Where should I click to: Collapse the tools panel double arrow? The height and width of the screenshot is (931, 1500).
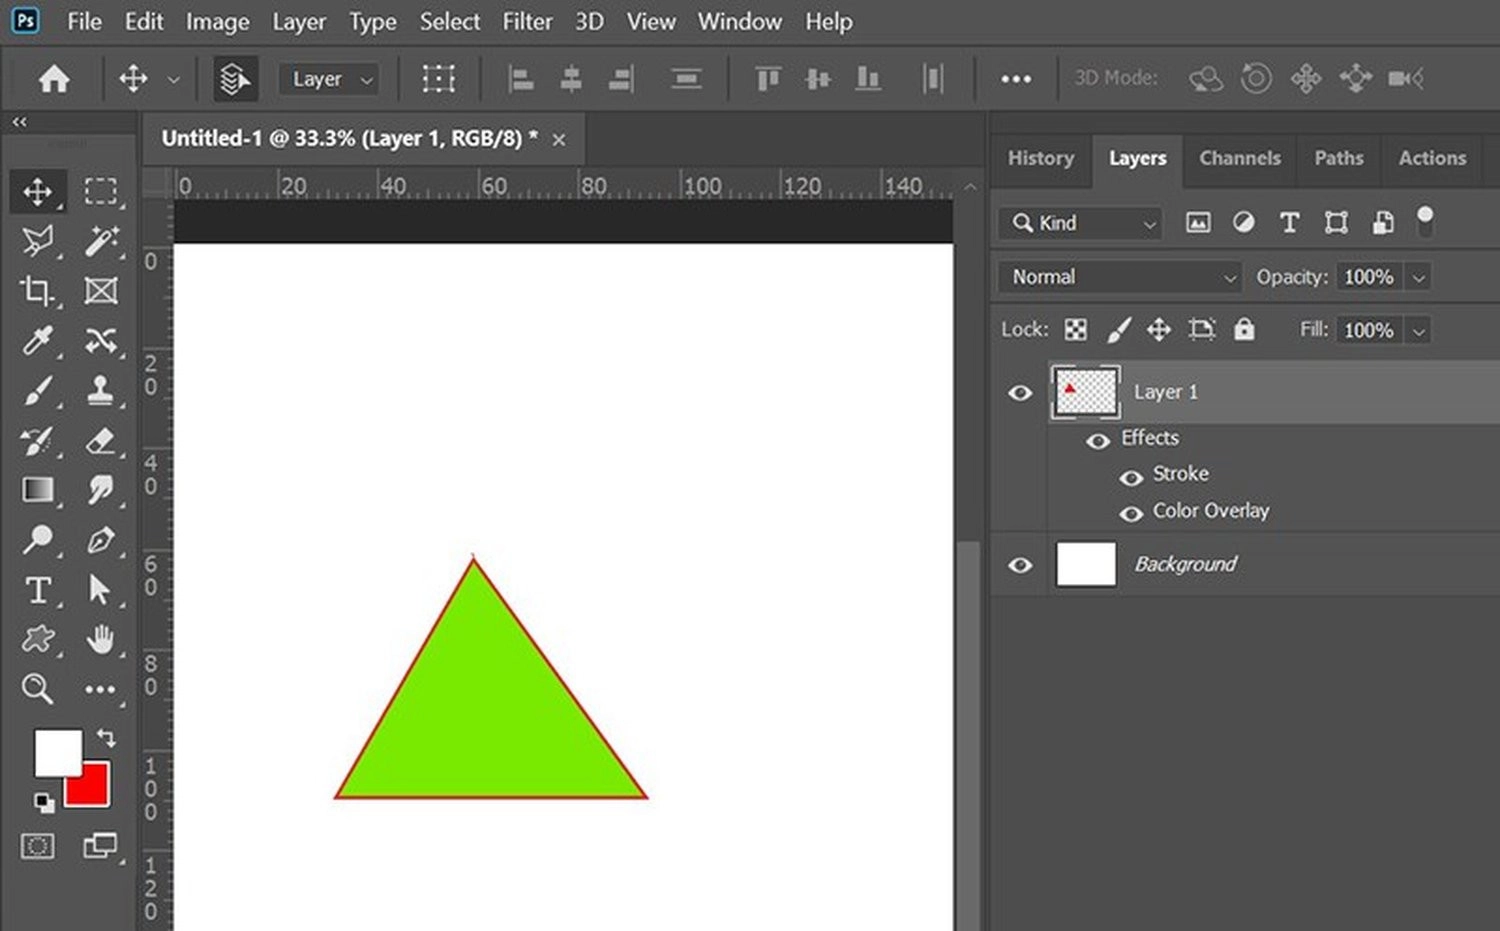pyautogui.click(x=19, y=122)
